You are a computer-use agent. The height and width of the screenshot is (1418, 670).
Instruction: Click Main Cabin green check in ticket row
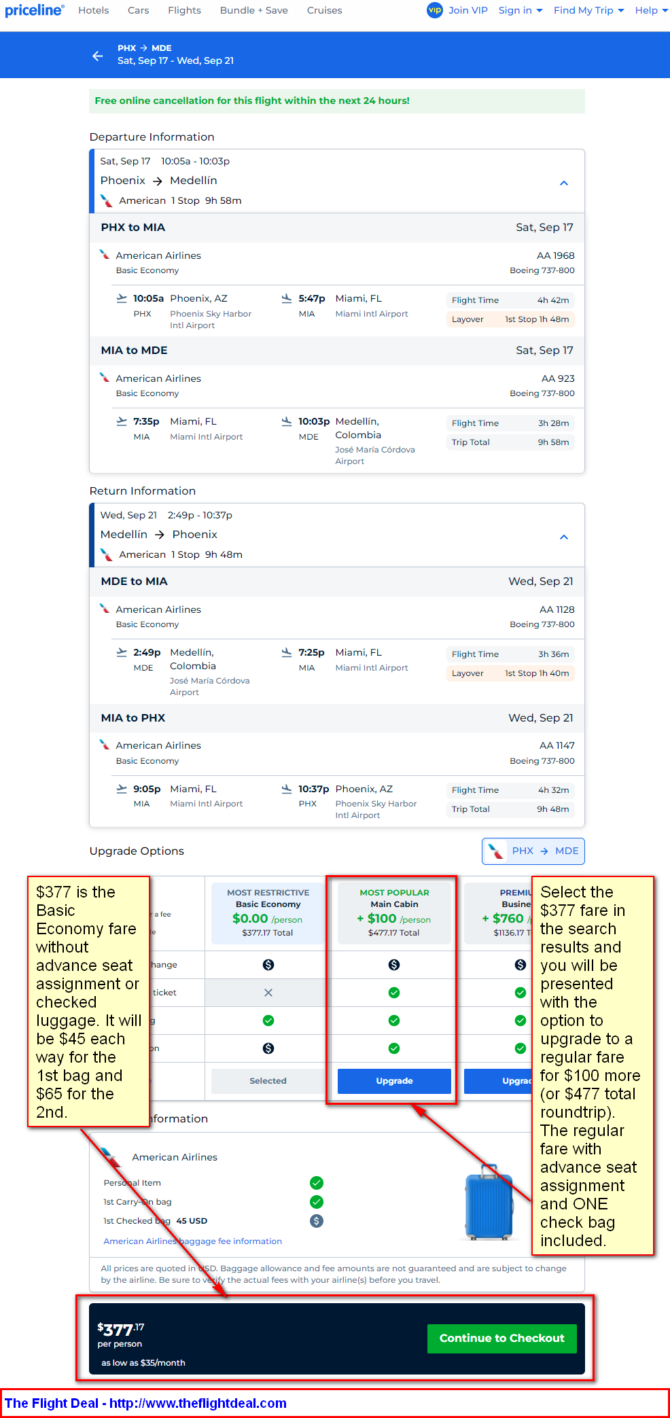394,992
